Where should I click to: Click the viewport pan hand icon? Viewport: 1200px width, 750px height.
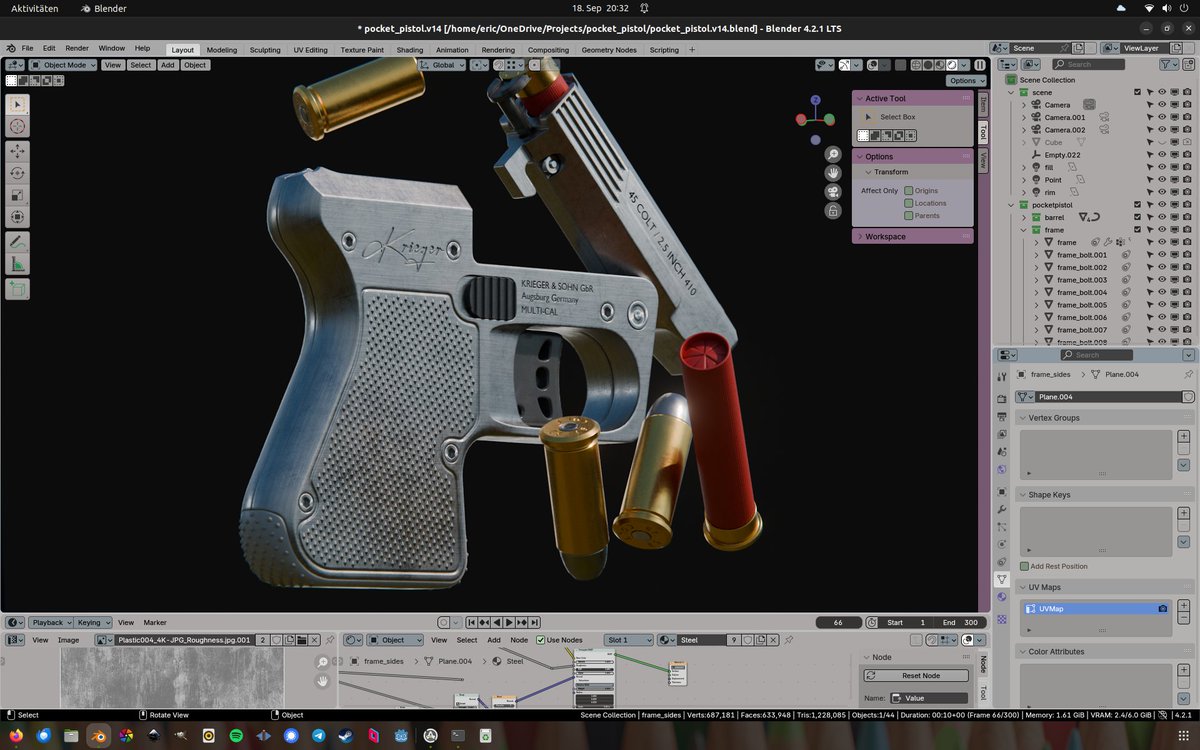[x=833, y=173]
